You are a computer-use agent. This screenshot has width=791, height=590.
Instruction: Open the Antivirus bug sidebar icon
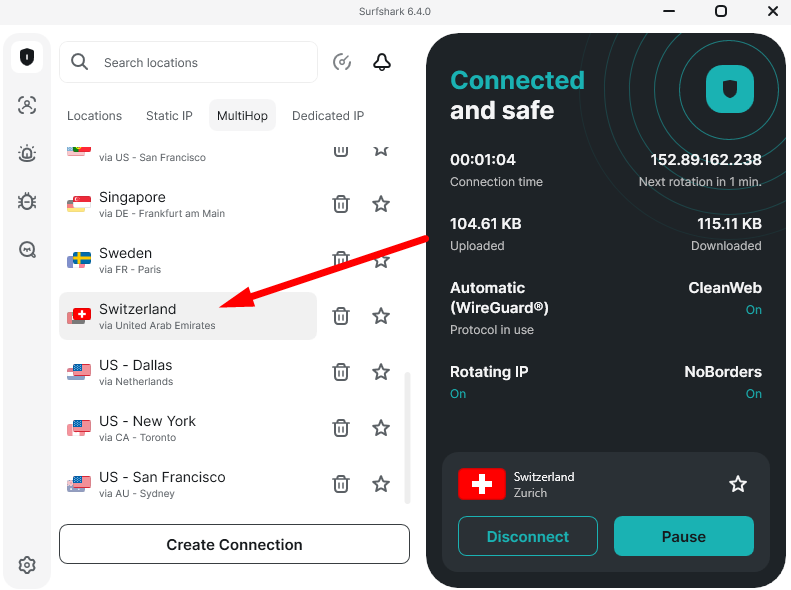[27, 201]
